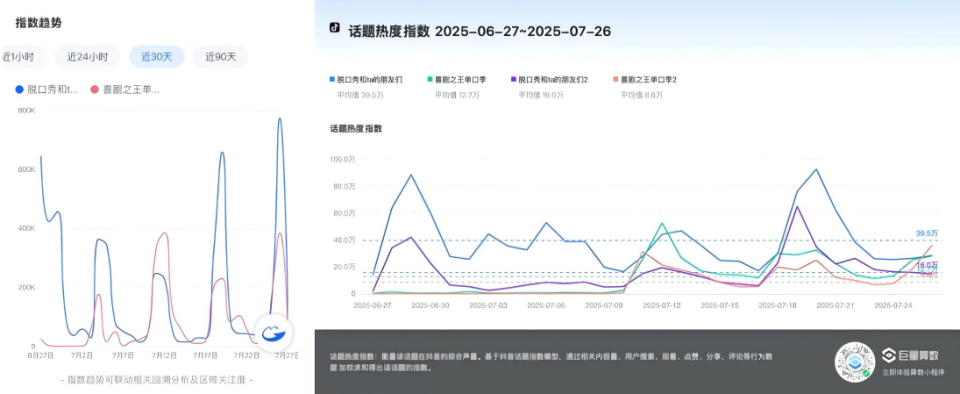Click the blue dot swatch before 脱口秀和t...
Image resolution: width=960 pixels, height=394 pixels.
tap(20, 89)
